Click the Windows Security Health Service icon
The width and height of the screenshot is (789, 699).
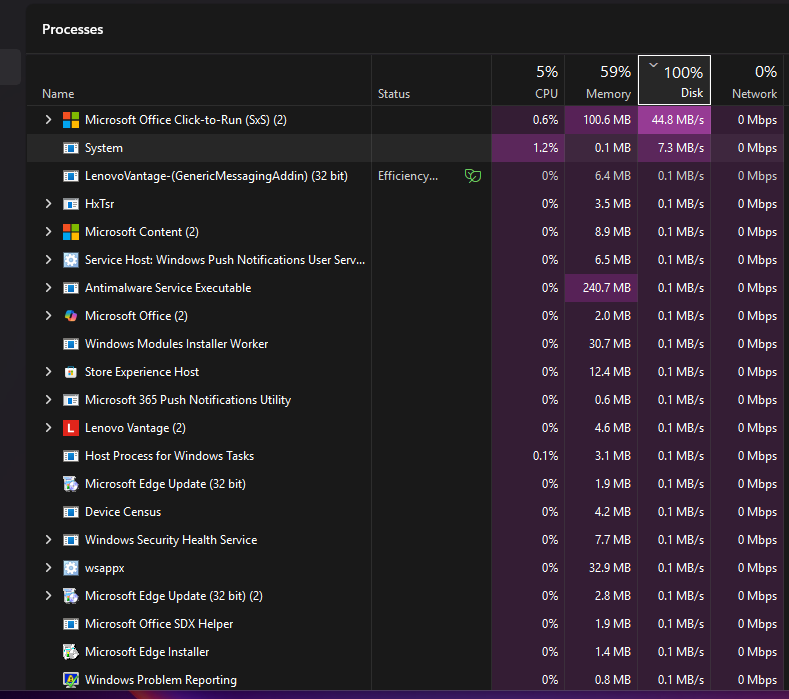coord(71,540)
